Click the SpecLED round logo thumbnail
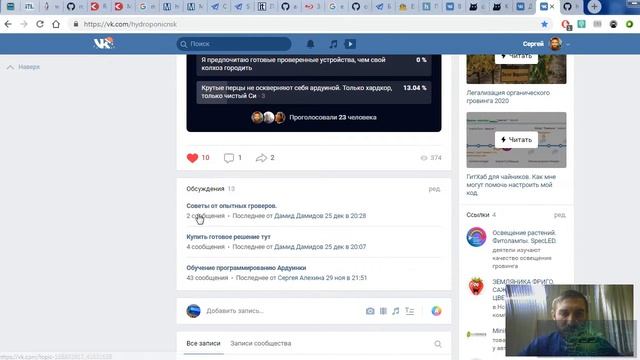 click(x=476, y=237)
